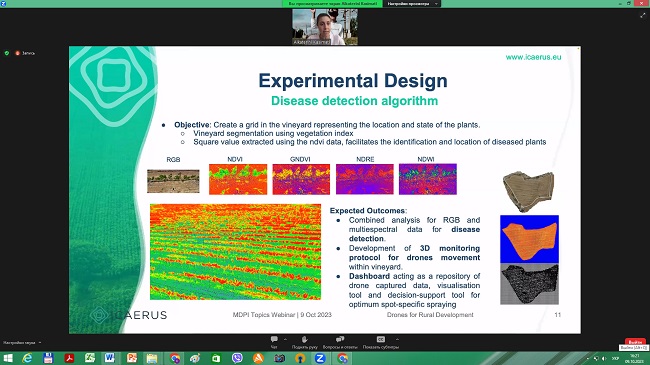Viewport: 650px width, 365px height.
Task: Expand the audio settings menu
Action: coord(22,343)
